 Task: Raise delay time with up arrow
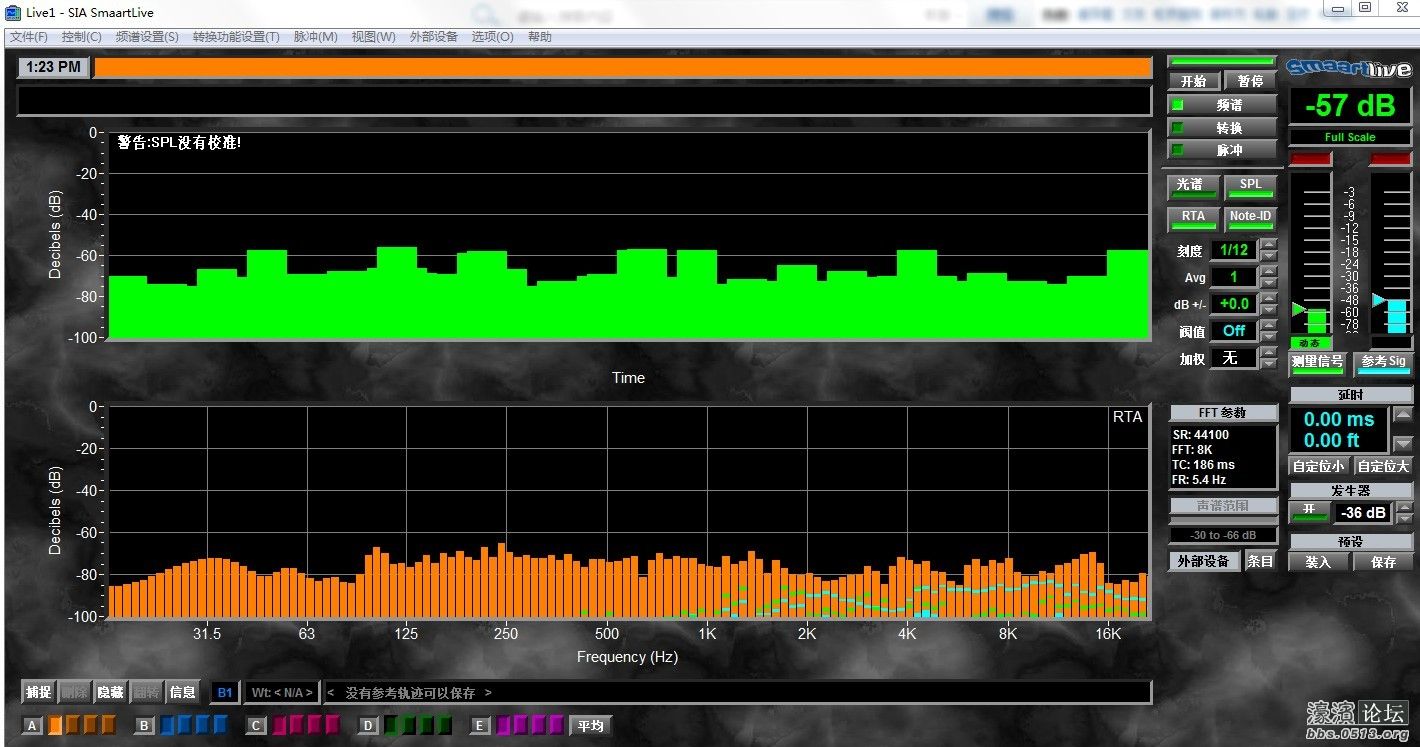(1403, 414)
